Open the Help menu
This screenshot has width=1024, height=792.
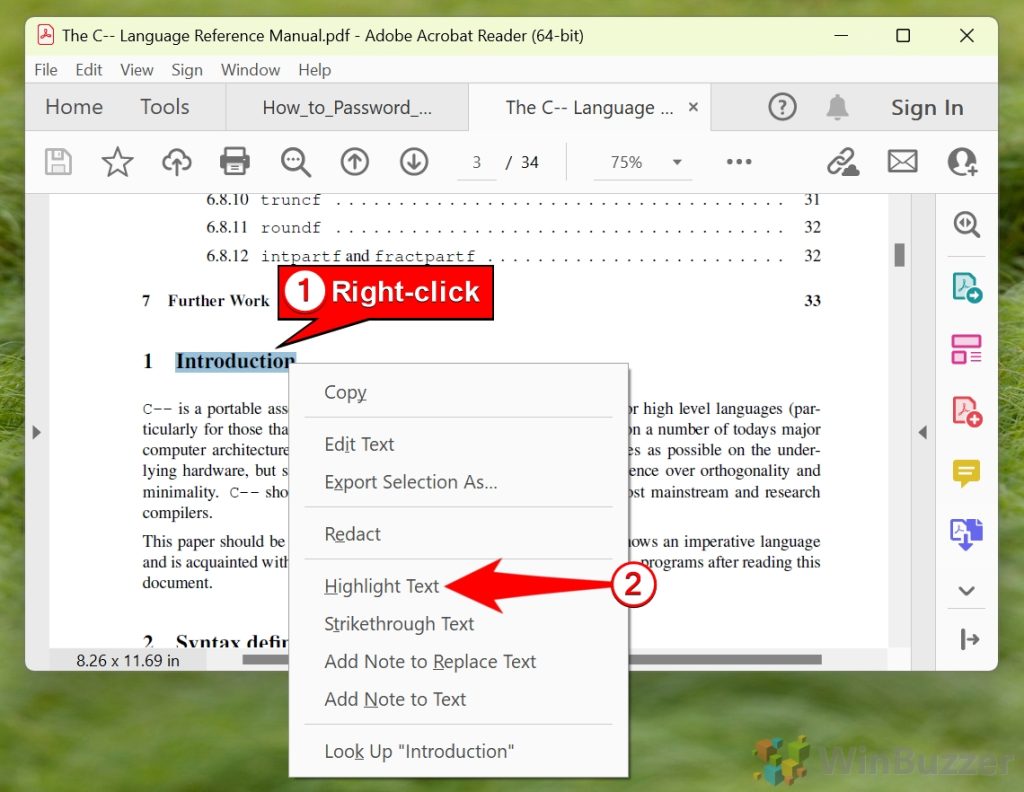tap(315, 70)
